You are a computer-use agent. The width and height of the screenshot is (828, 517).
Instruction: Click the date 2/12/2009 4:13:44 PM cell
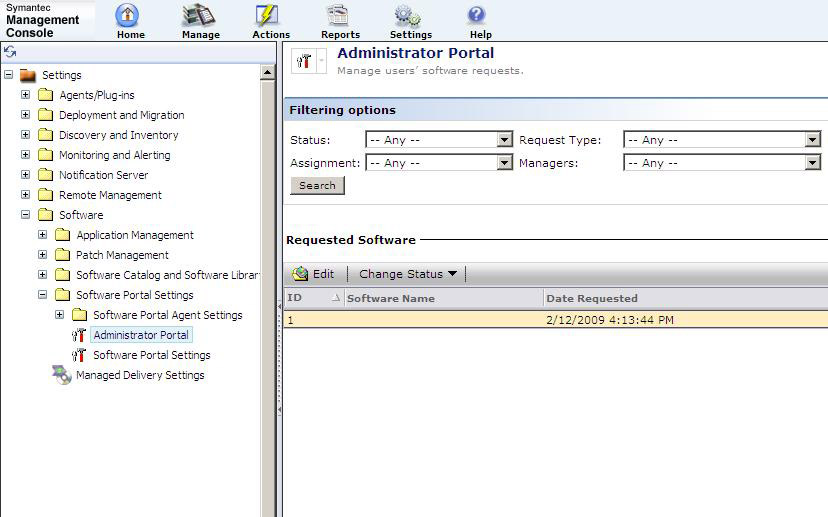pos(610,319)
